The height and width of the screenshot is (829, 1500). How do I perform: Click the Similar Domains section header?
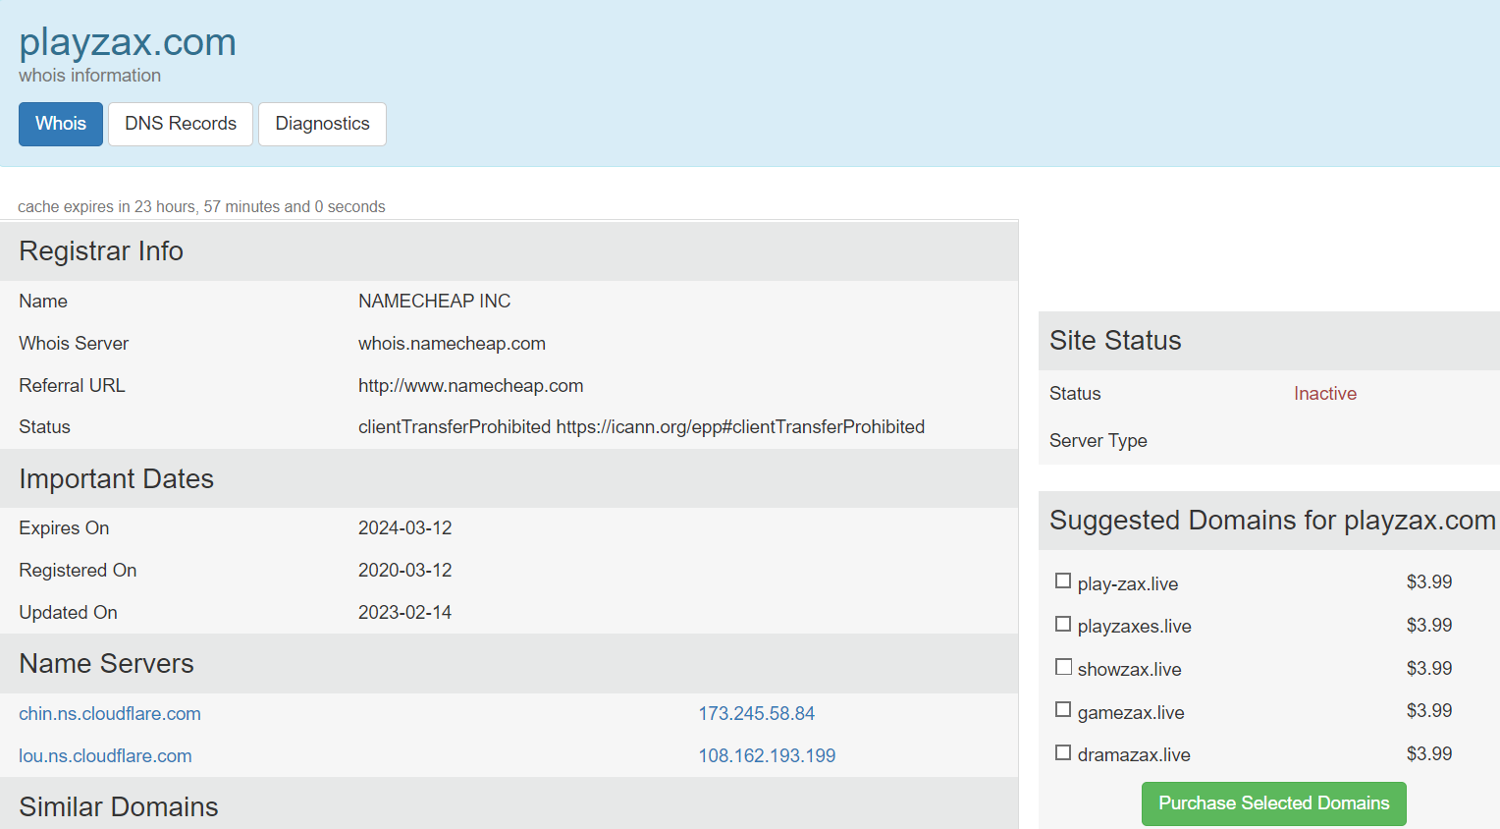pos(118,806)
